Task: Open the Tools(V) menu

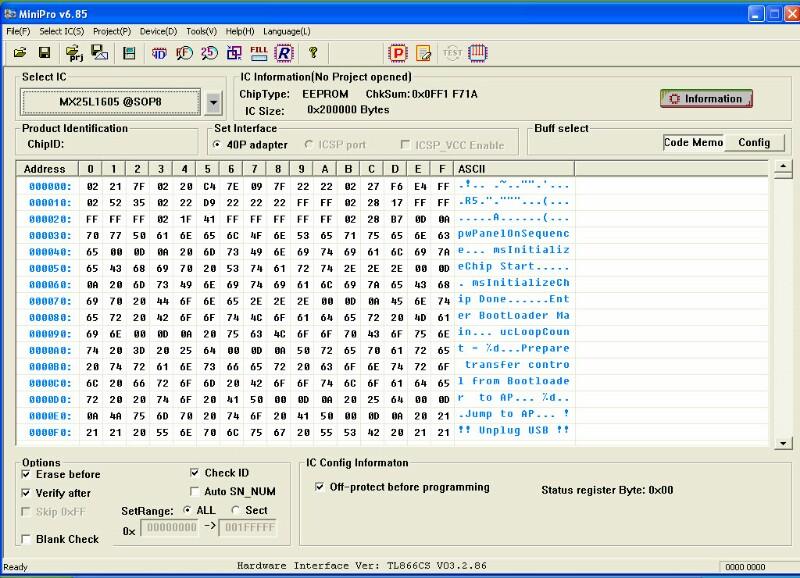Action: pyautogui.click(x=202, y=32)
